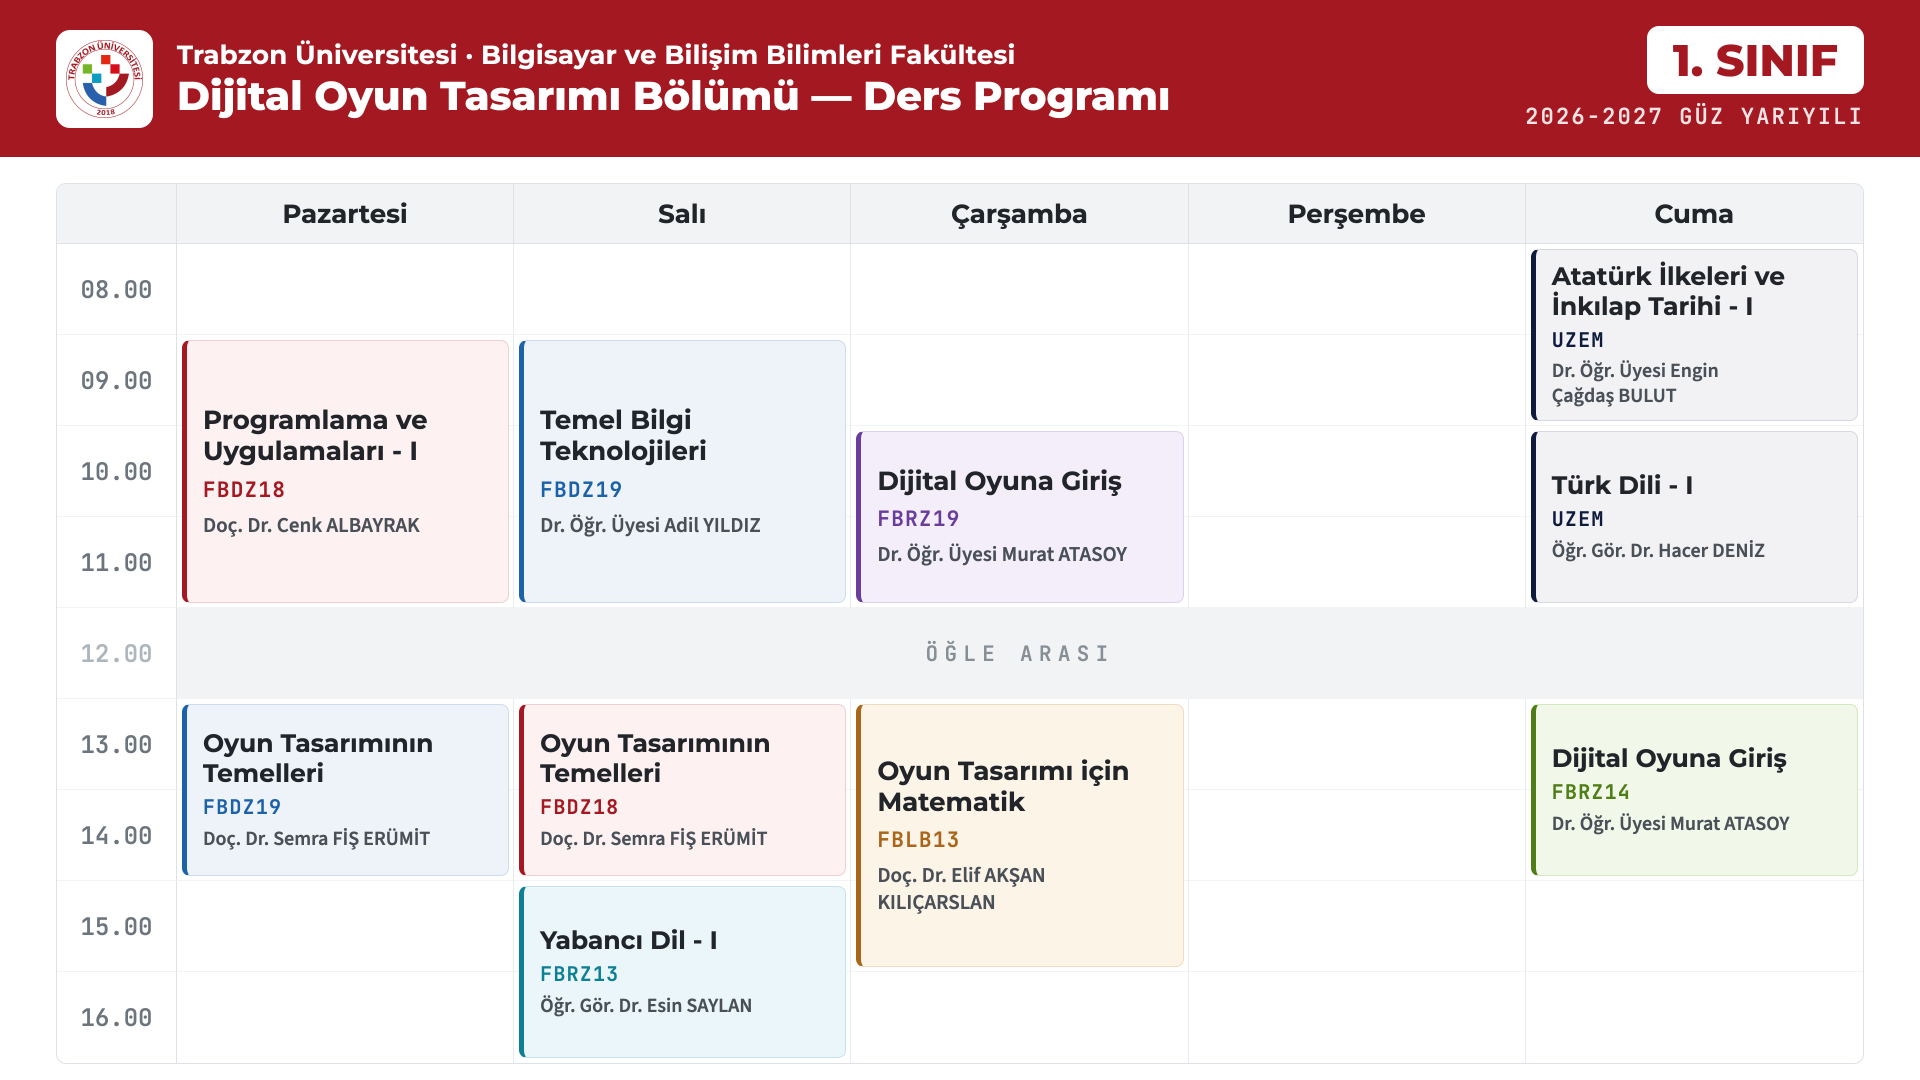Viewport: 1920px width, 1080px height.
Task: Open Monday's Oyun Tasarımının Temelleri FBDZ19 card
Action: click(x=345, y=790)
